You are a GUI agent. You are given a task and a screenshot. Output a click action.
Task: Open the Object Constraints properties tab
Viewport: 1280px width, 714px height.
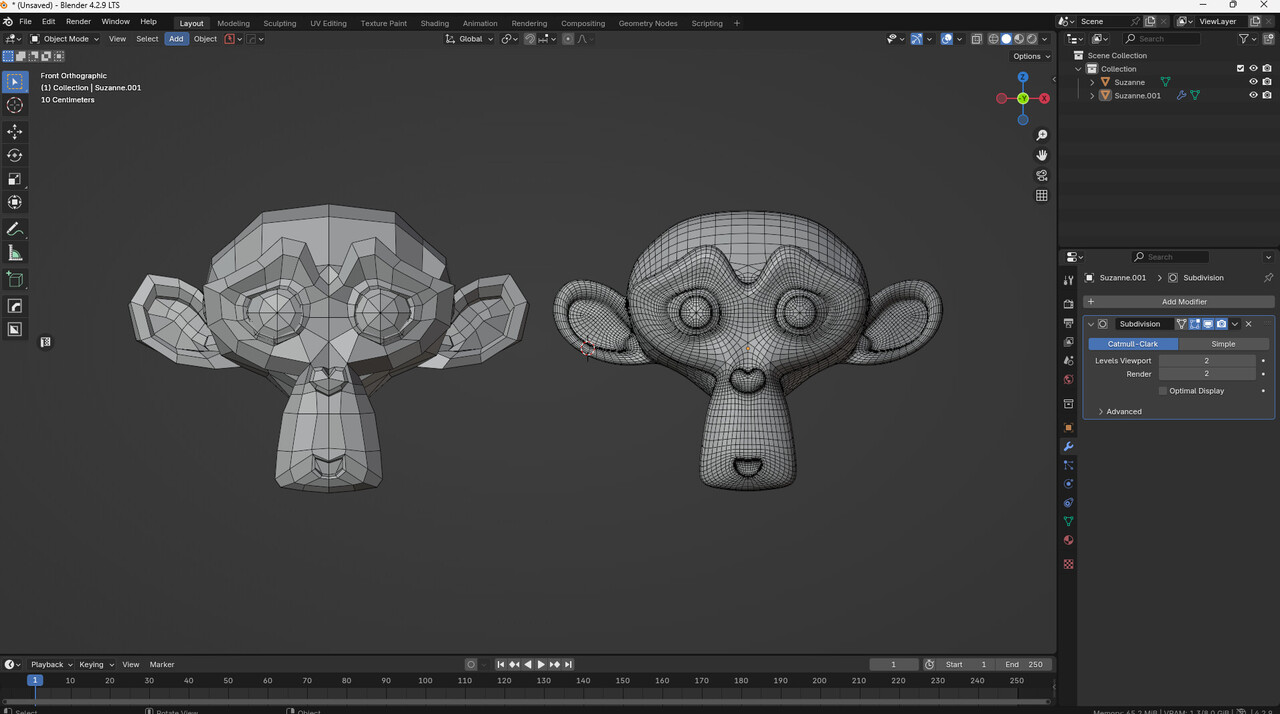(1068, 502)
